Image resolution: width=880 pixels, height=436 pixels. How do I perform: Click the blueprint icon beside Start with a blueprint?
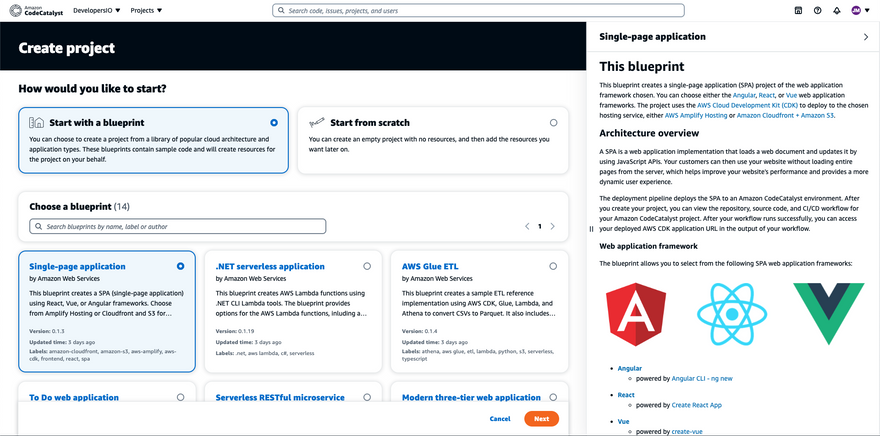(x=36, y=122)
